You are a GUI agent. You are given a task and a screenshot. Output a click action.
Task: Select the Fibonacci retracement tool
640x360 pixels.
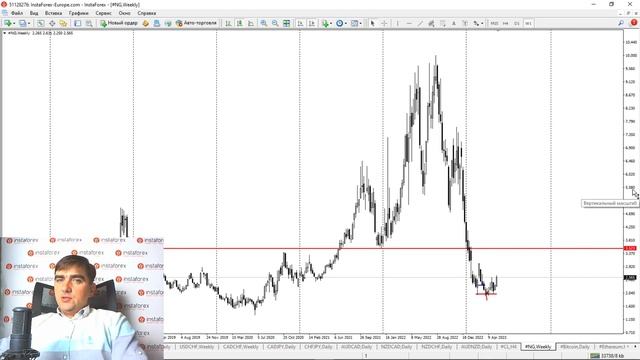pos(442,23)
